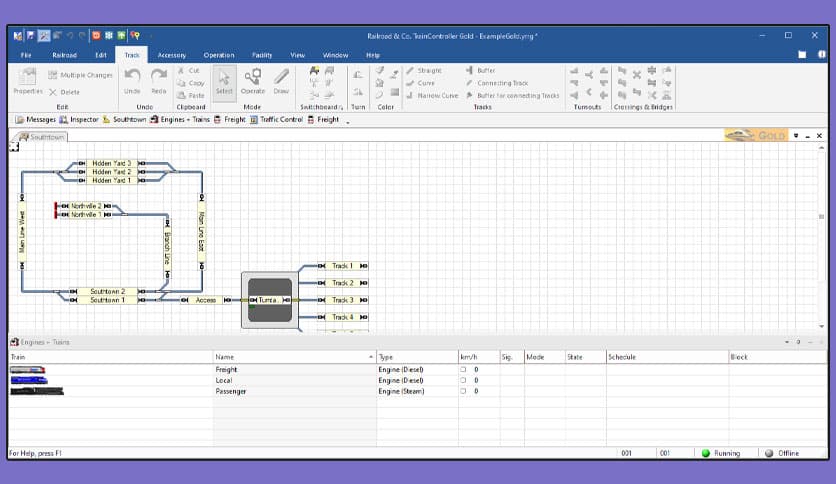The height and width of the screenshot is (484, 836).
Task: Expand the window bar overflow arrow
Action: pos(348,122)
